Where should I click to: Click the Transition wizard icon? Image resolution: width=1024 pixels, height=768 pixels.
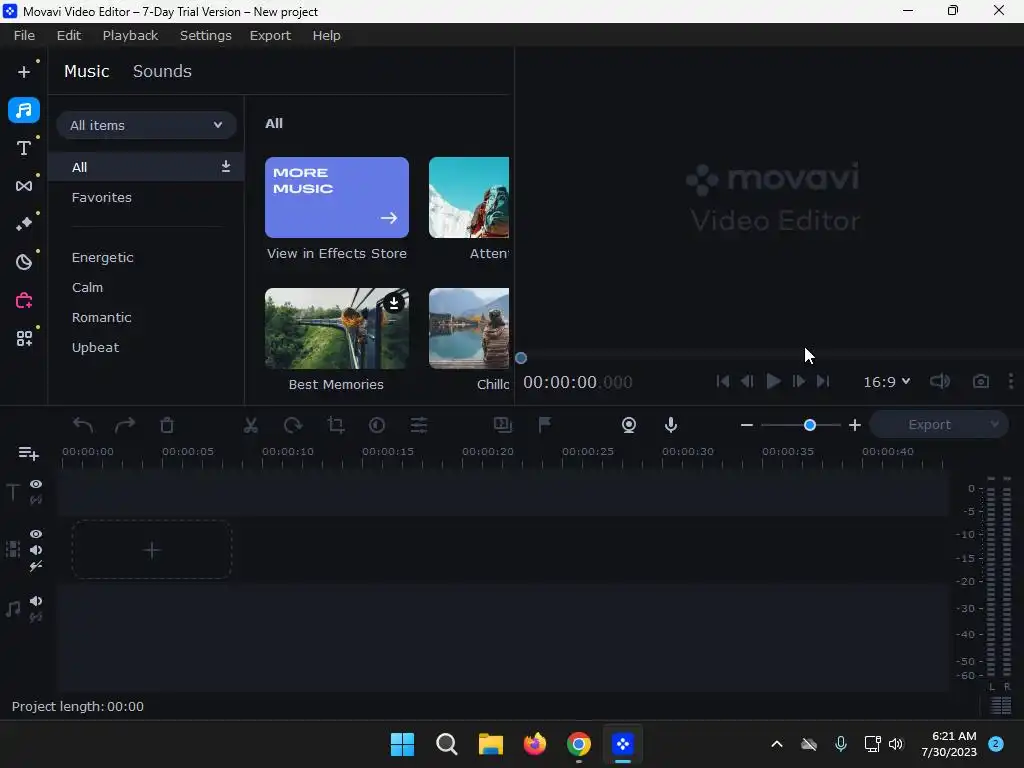click(503, 425)
